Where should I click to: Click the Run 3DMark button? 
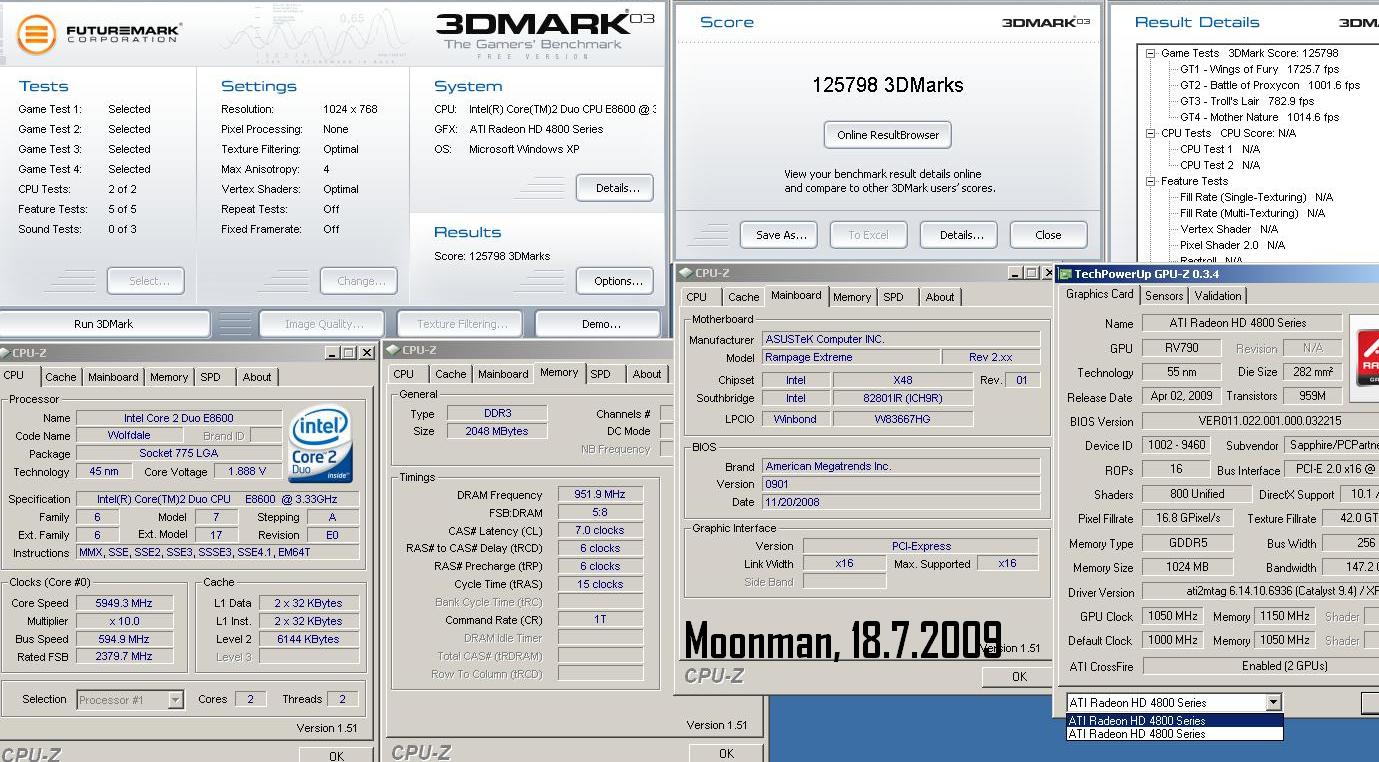104,324
